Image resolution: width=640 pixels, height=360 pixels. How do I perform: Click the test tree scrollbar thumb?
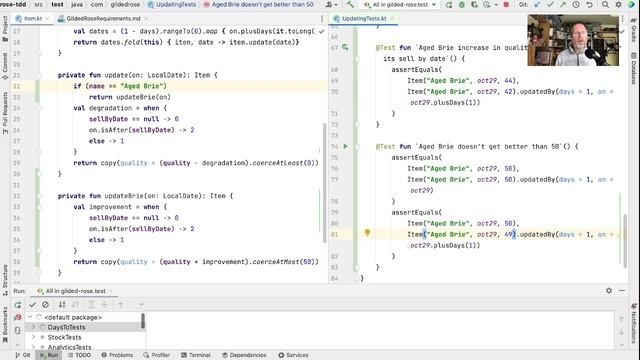pos(143,321)
